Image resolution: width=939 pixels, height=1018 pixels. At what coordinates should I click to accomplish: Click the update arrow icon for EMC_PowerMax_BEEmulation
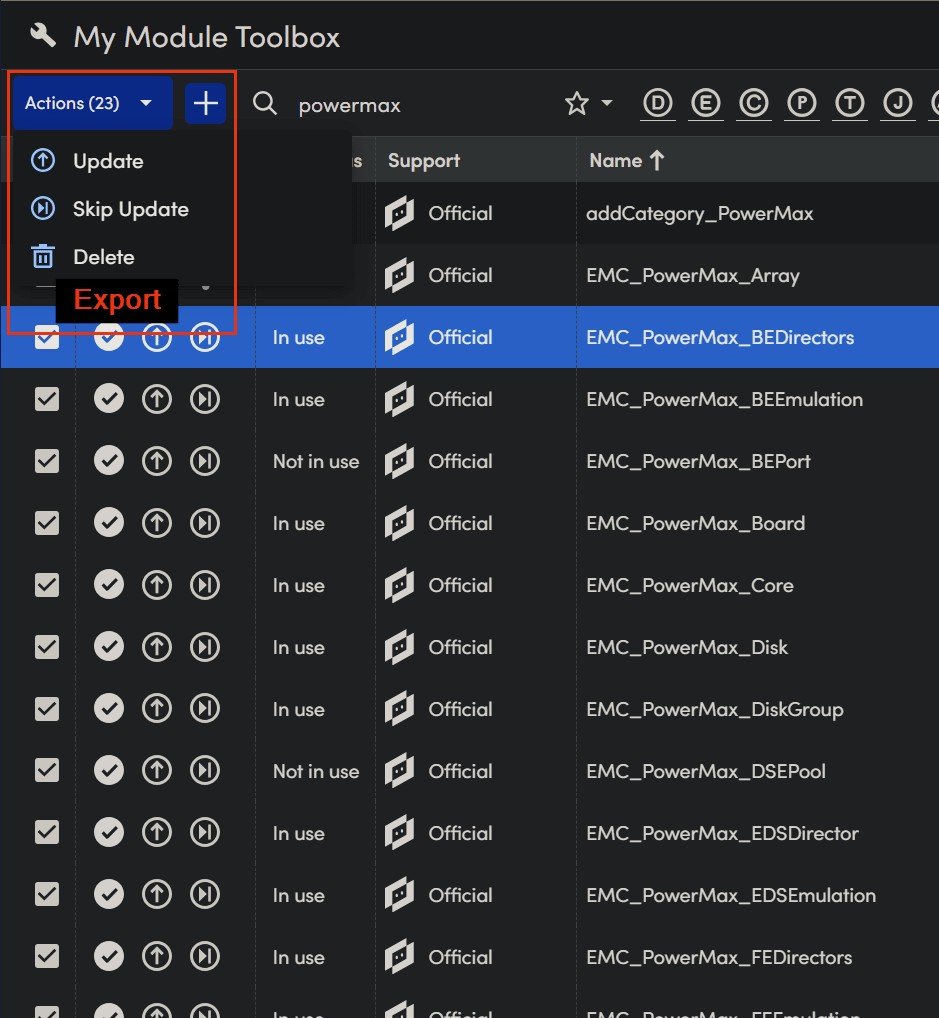156,399
